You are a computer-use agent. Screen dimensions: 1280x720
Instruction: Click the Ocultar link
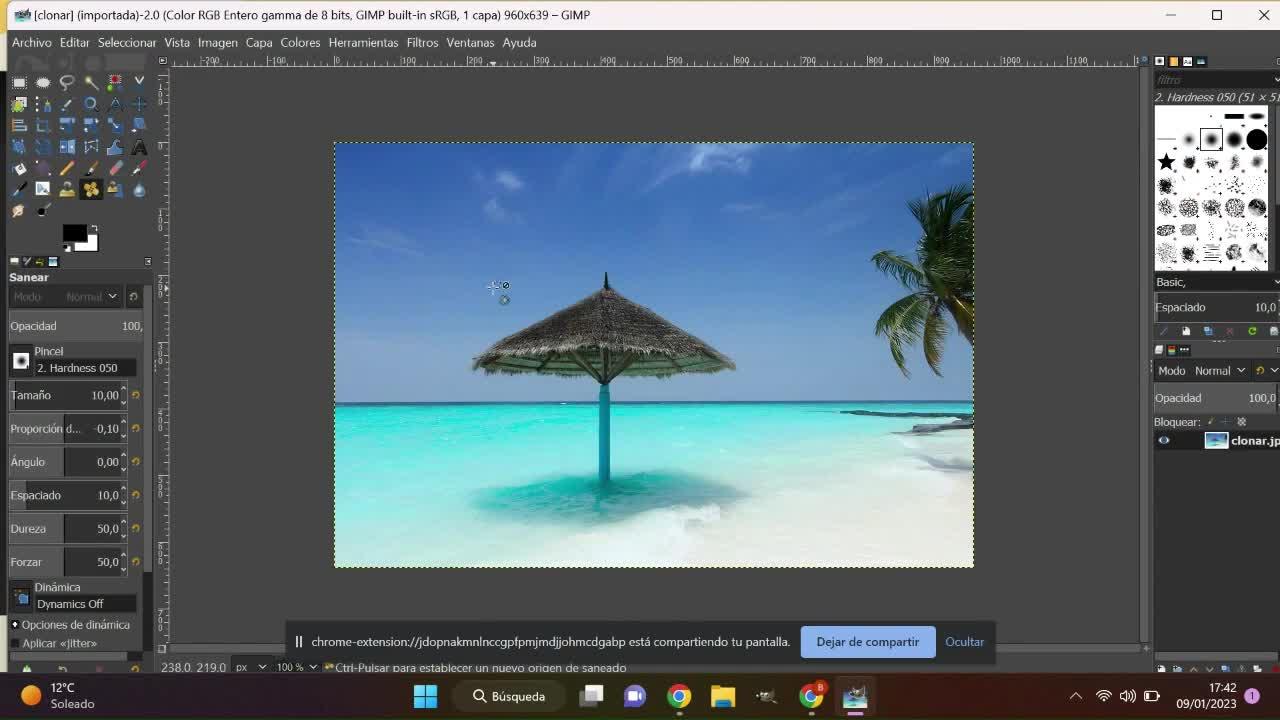tap(965, 642)
